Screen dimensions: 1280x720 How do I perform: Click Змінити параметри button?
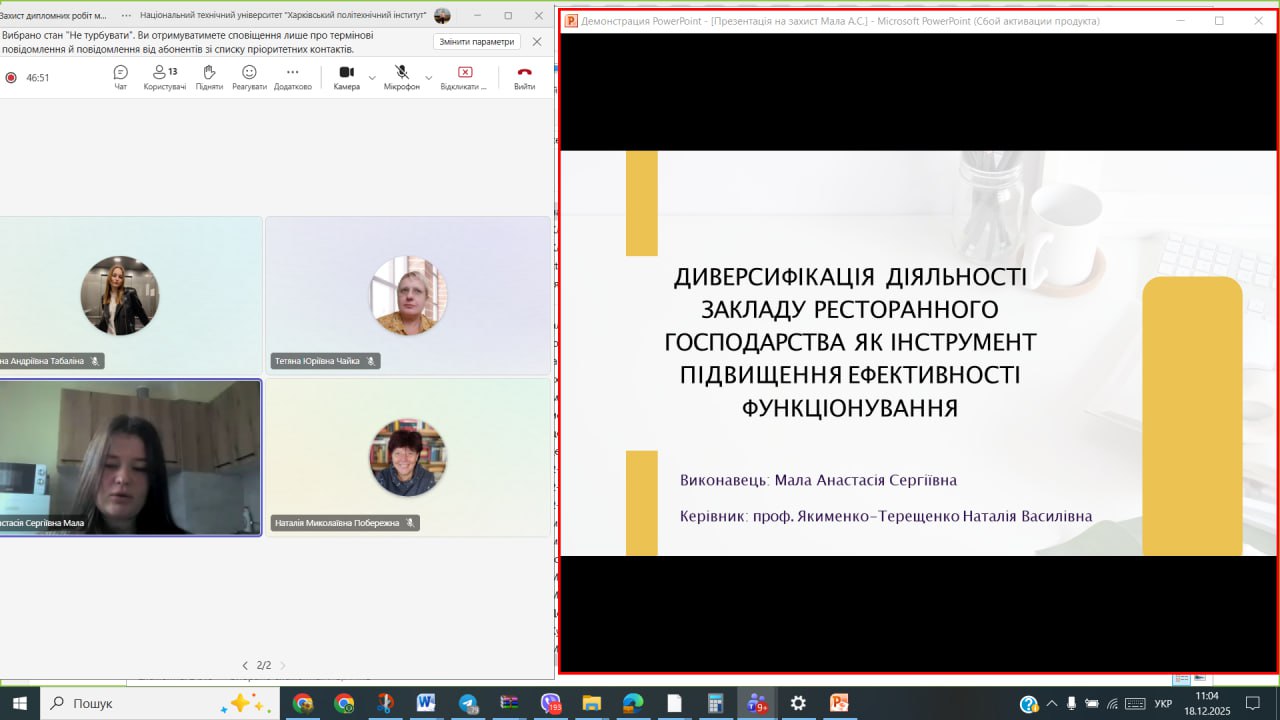click(x=477, y=42)
